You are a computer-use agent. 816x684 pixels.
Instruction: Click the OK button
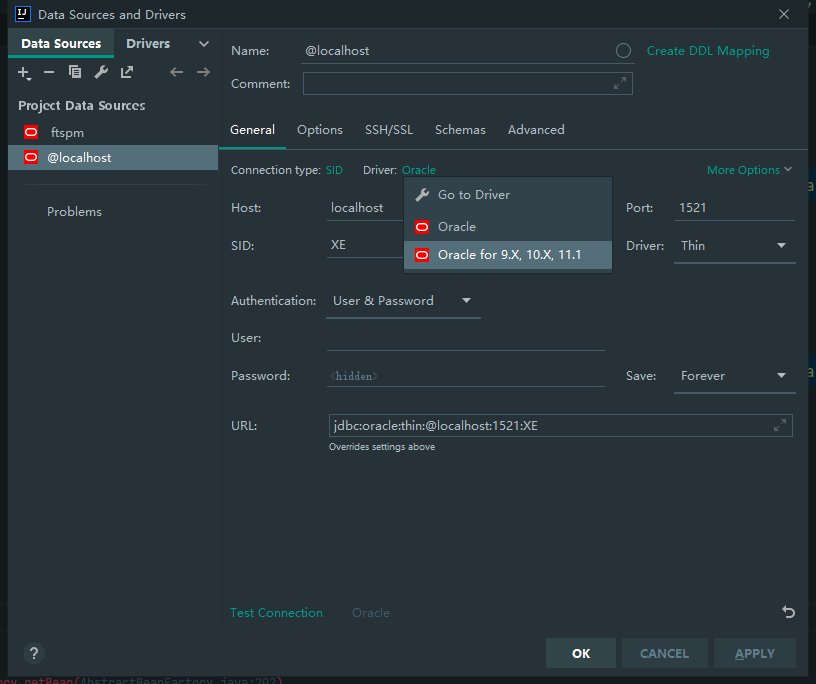click(x=581, y=653)
